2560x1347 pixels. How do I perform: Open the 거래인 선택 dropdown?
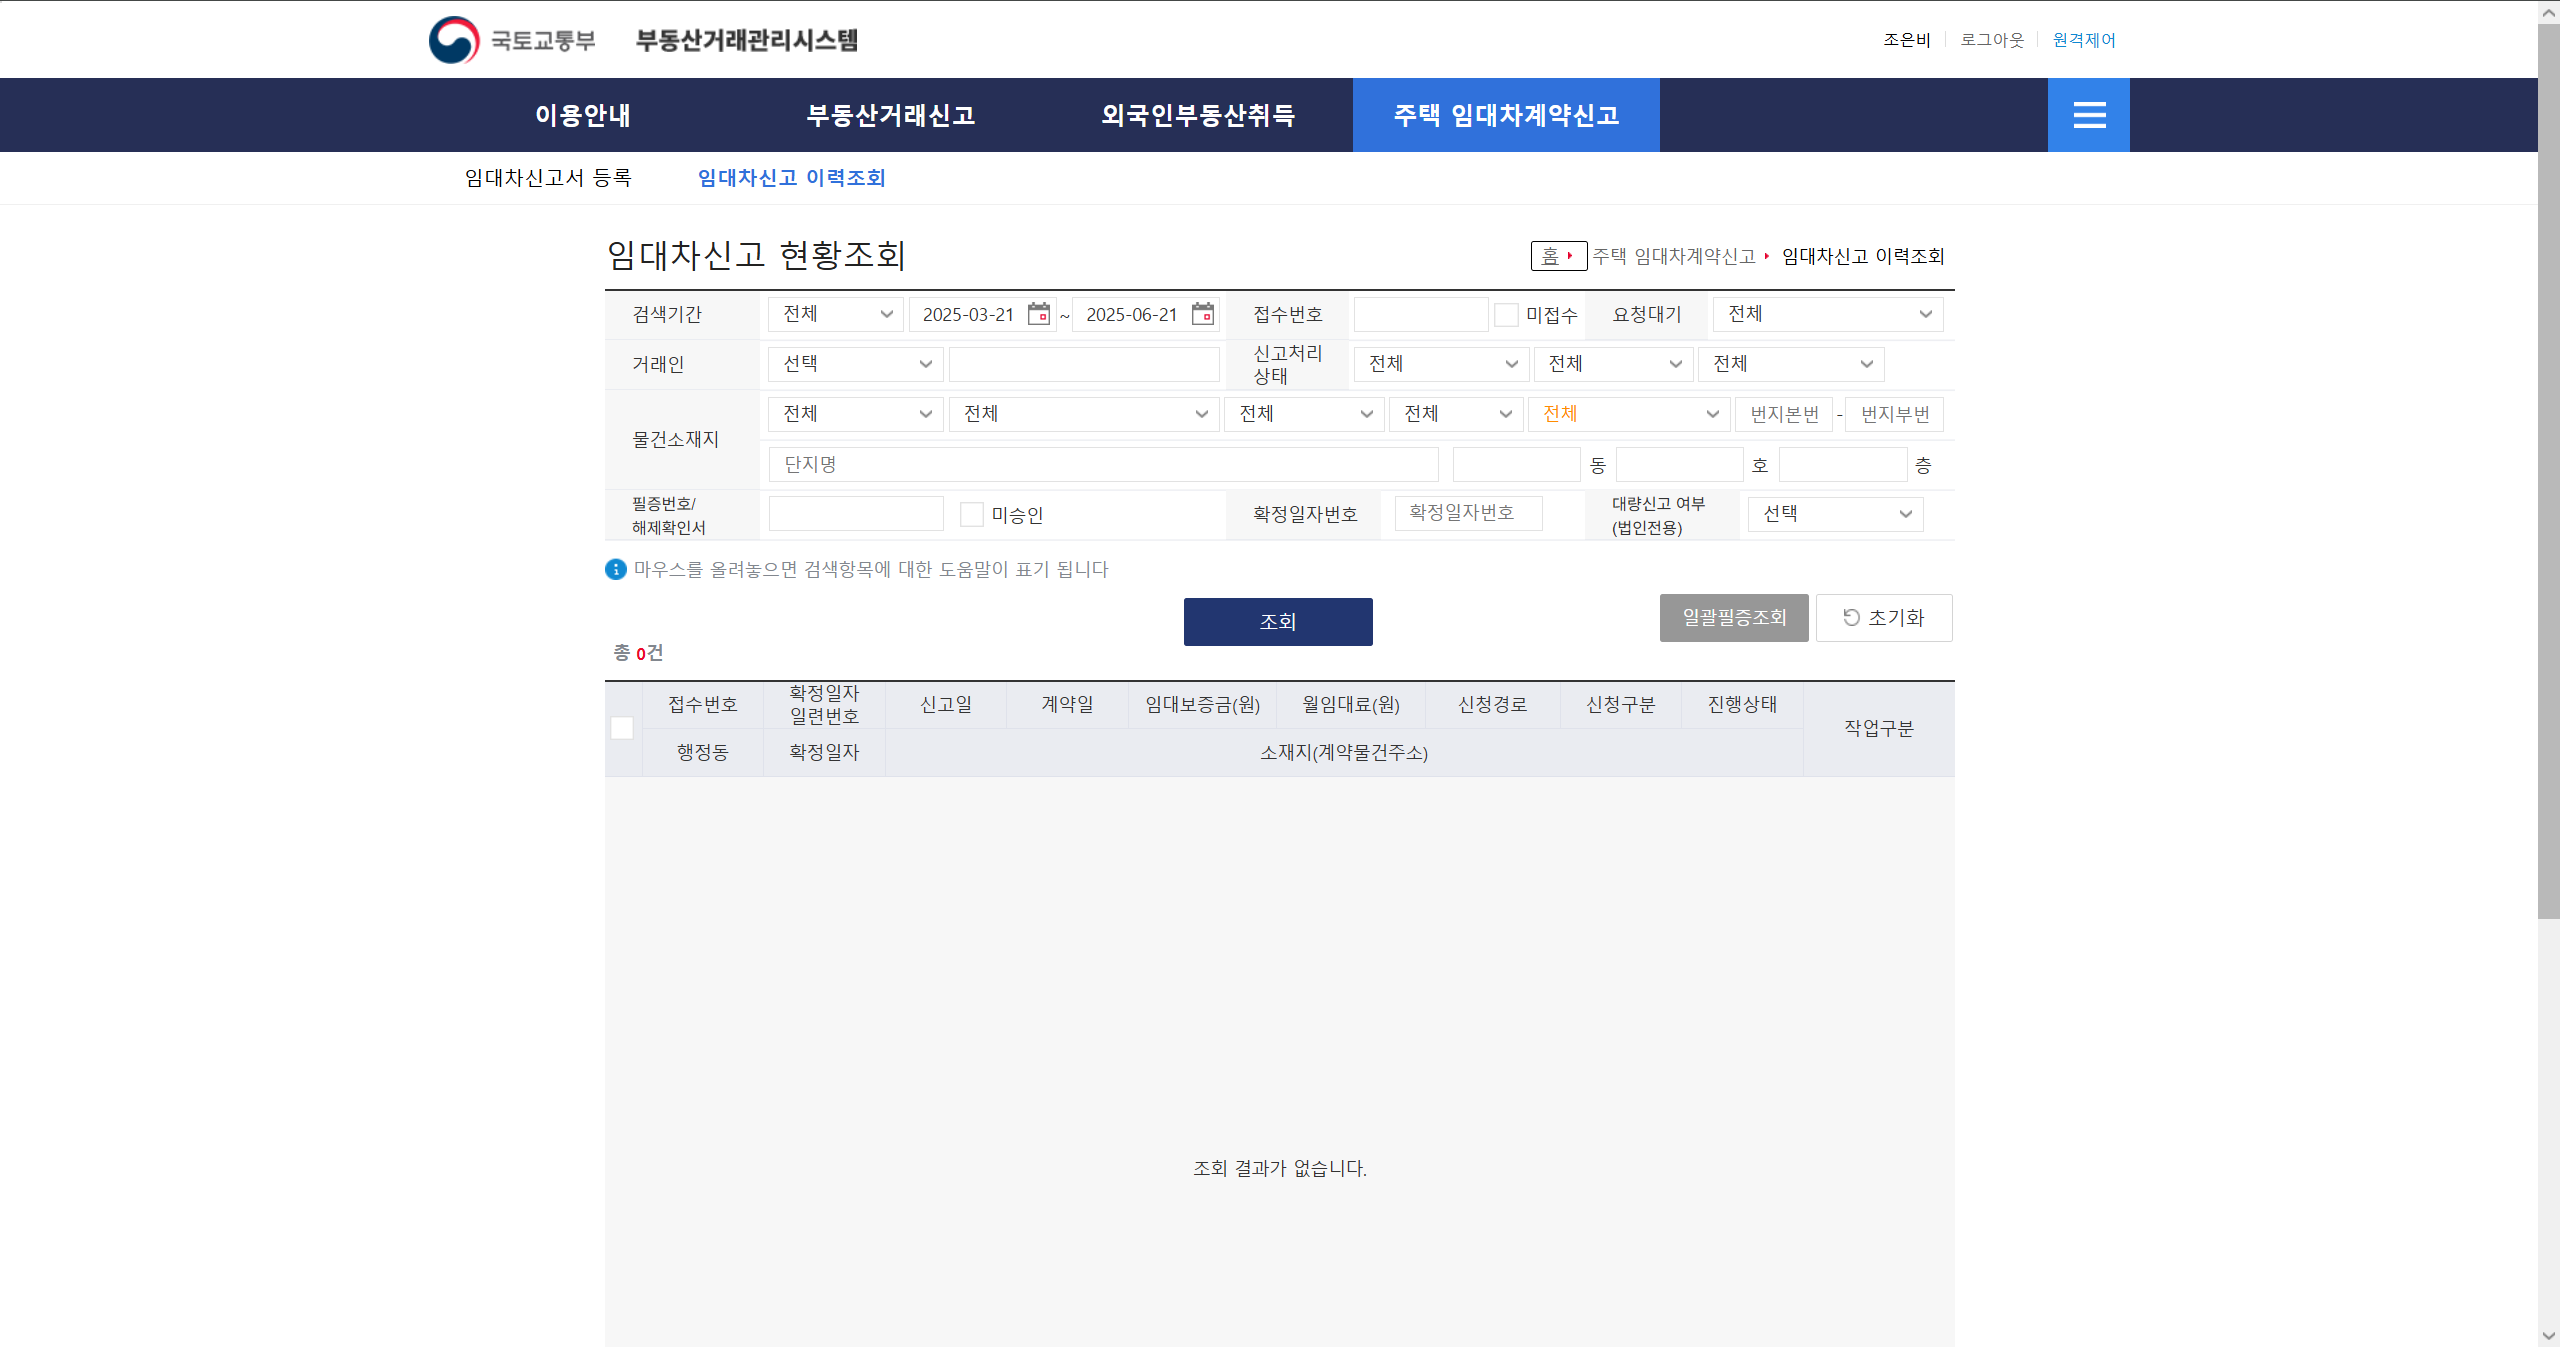pos(855,364)
